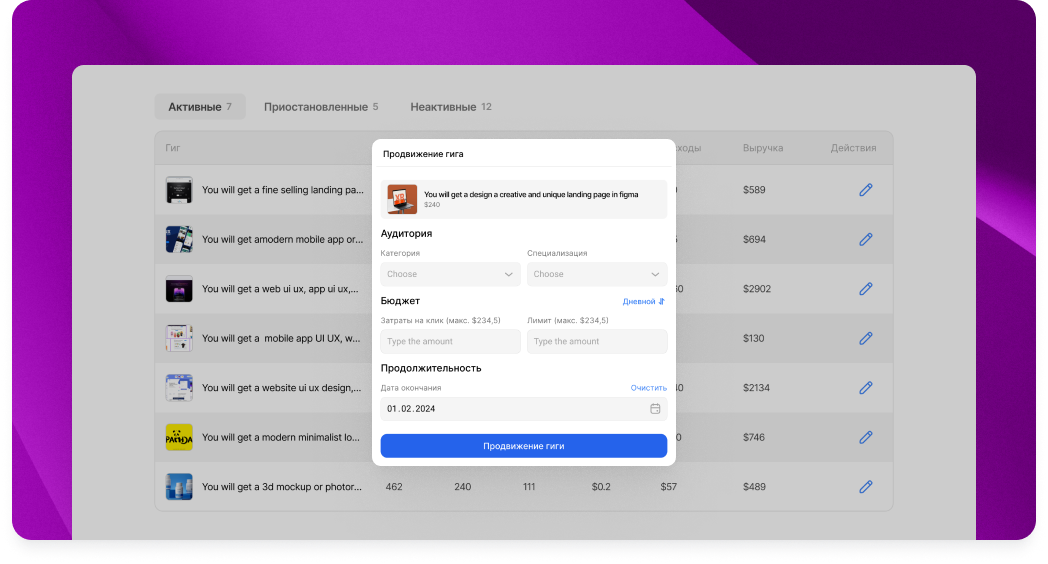Click the Очистить link to clear date

click(x=648, y=388)
